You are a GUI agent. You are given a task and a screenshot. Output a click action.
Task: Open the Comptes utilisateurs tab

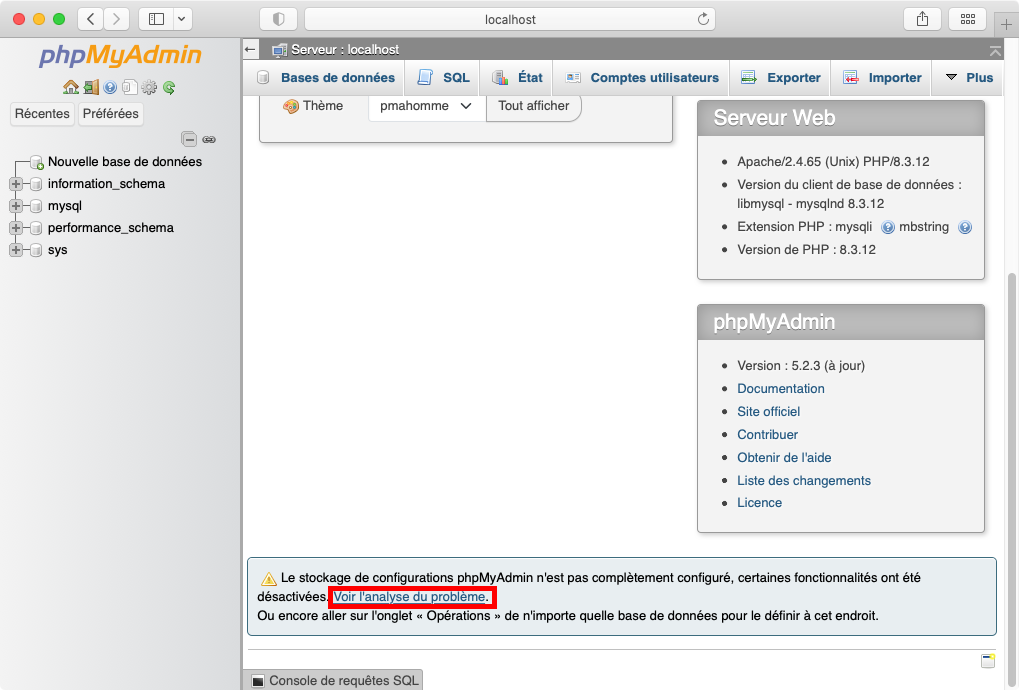[642, 78]
